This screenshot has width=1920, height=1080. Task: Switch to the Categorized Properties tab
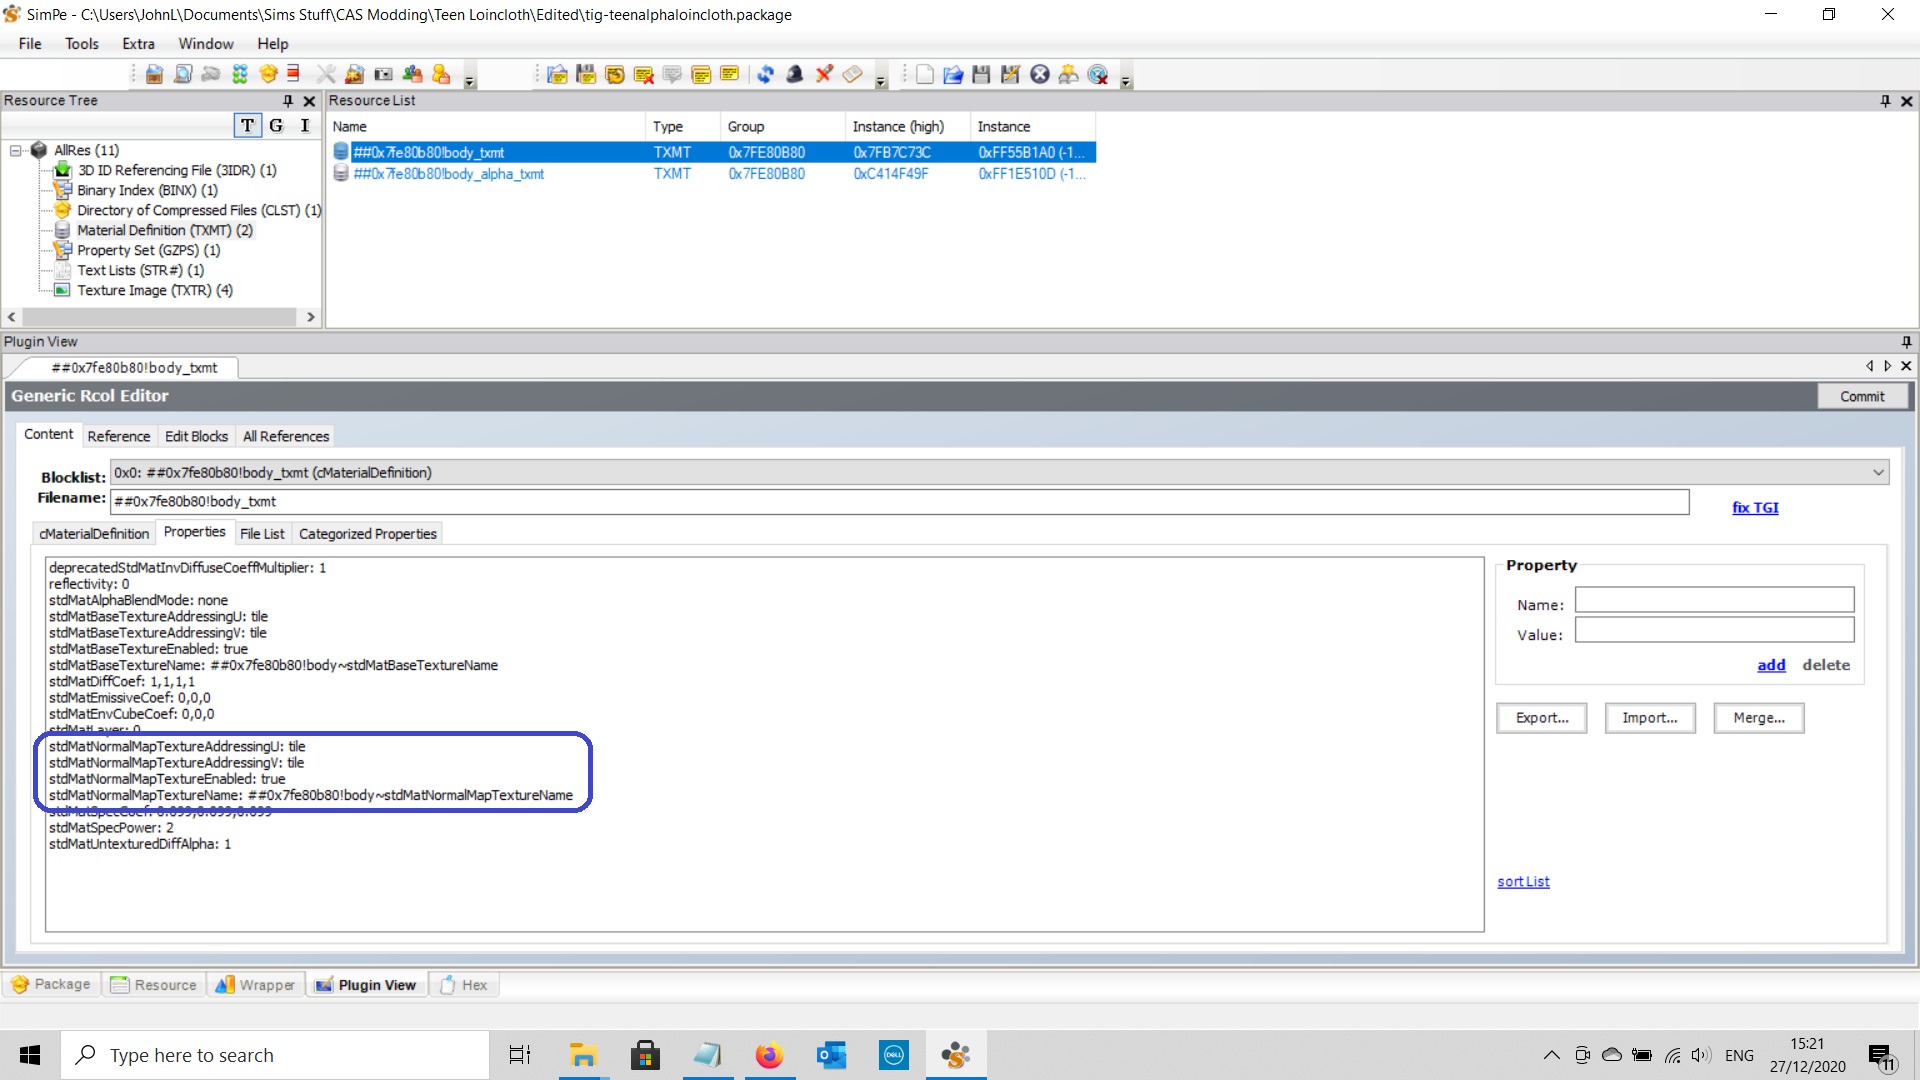pyautogui.click(x=367, y=534)
